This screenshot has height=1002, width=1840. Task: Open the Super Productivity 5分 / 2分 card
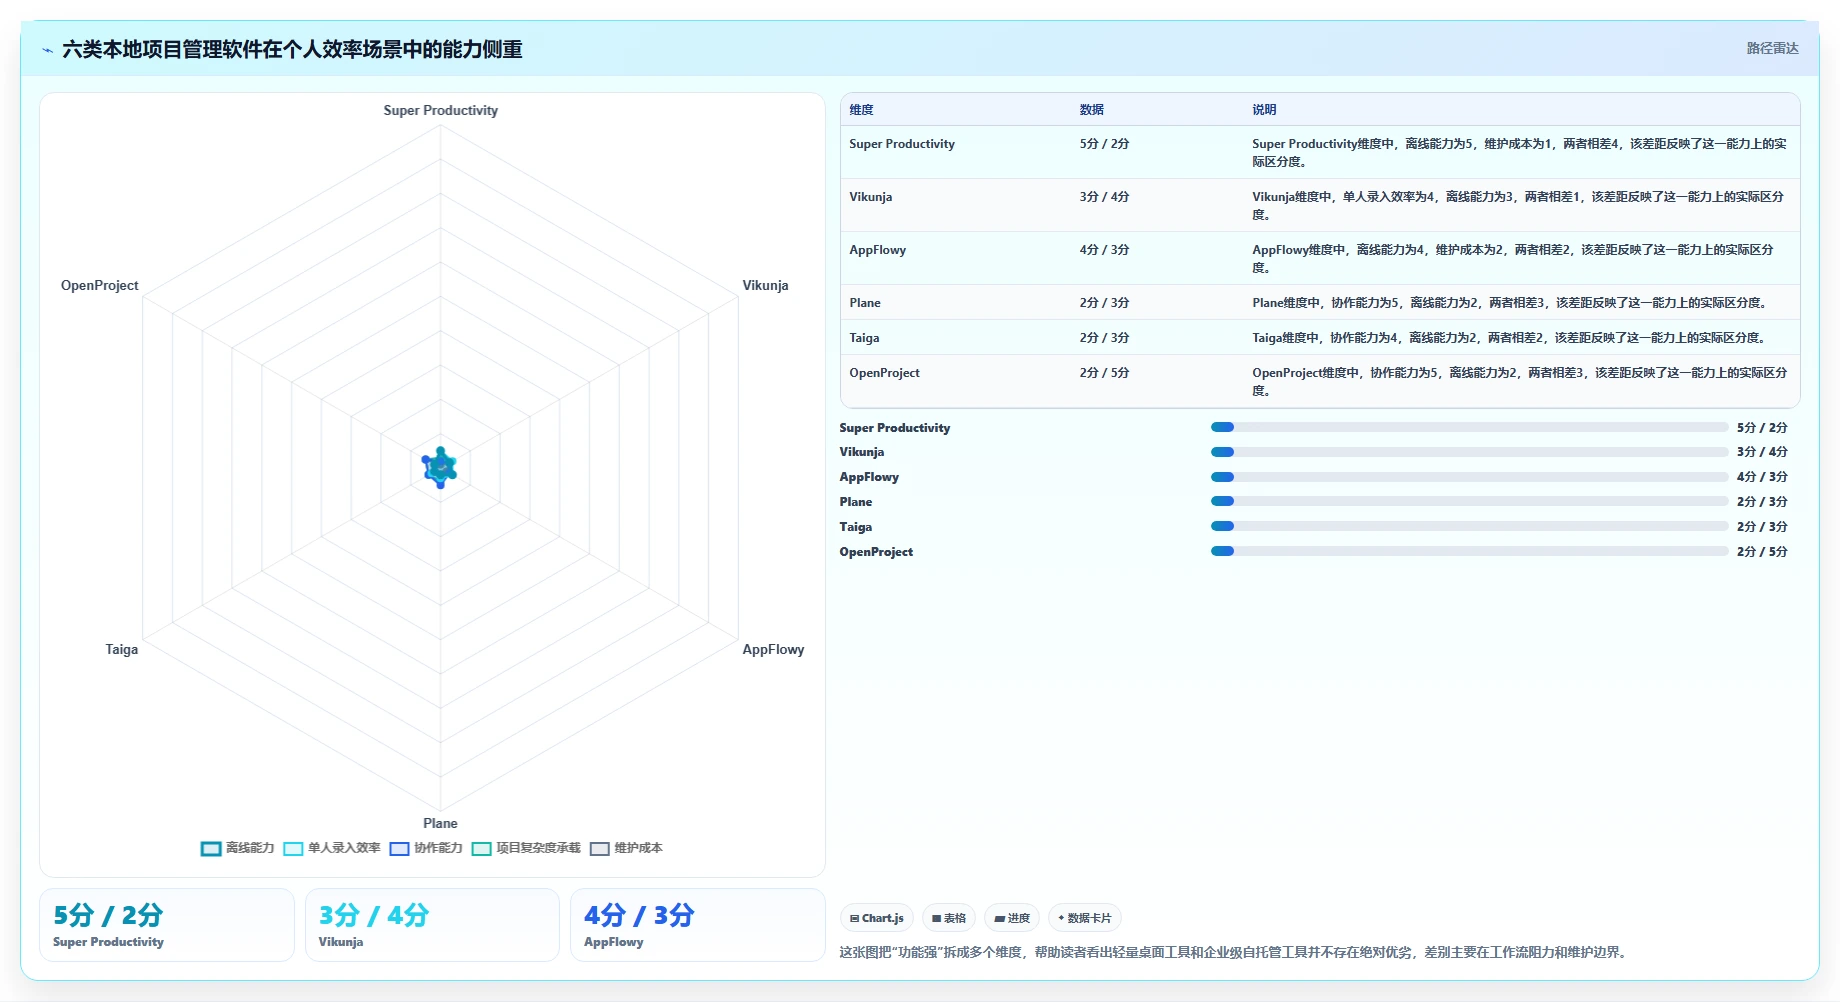tap(167, 925)
